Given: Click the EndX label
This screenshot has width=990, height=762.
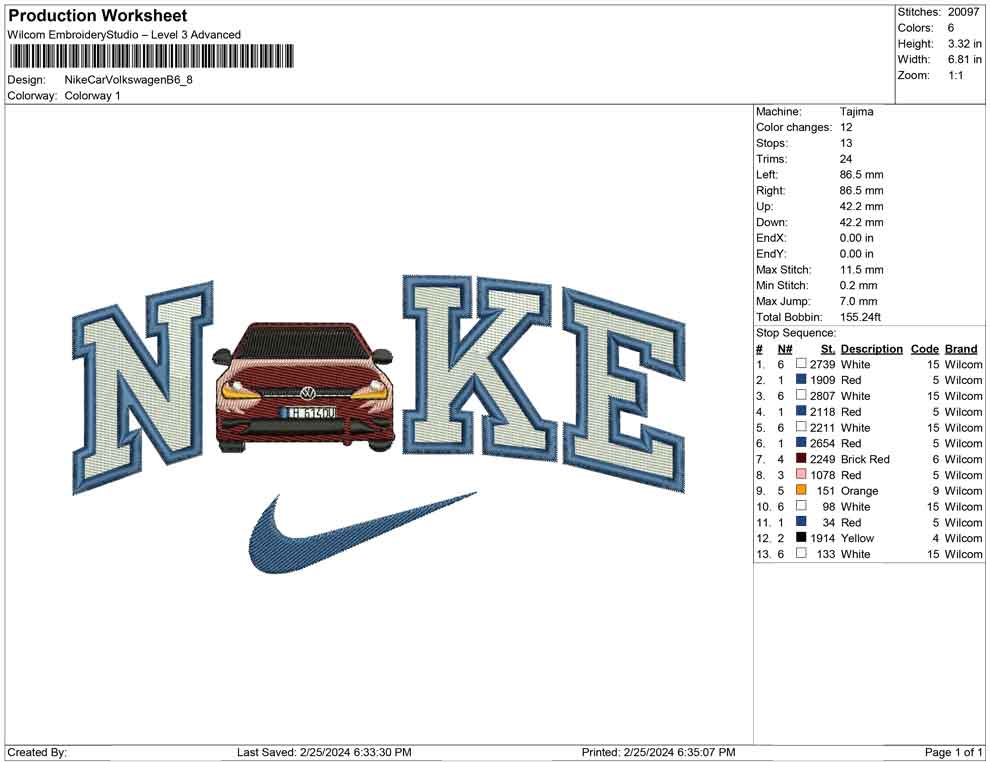Looking at the screenshot, I should [x=771, y=238].
